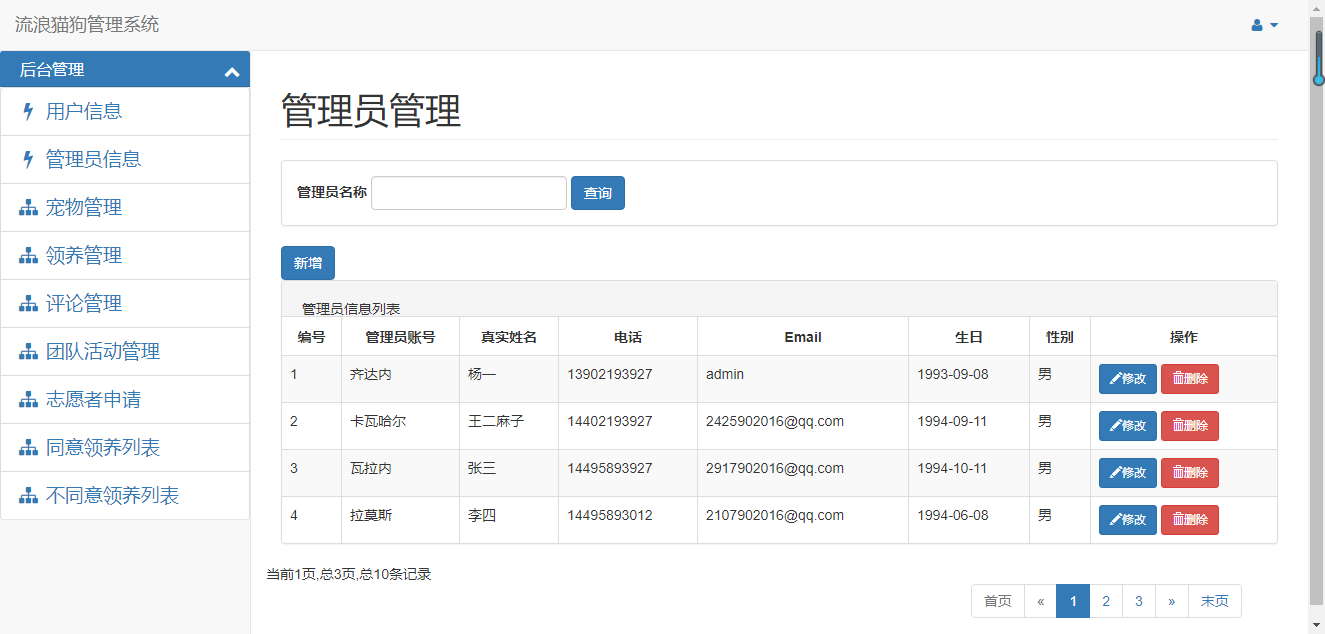Go to 首页 first page
This screenshot has width=1325, height=634.
(x=998, y=601)
